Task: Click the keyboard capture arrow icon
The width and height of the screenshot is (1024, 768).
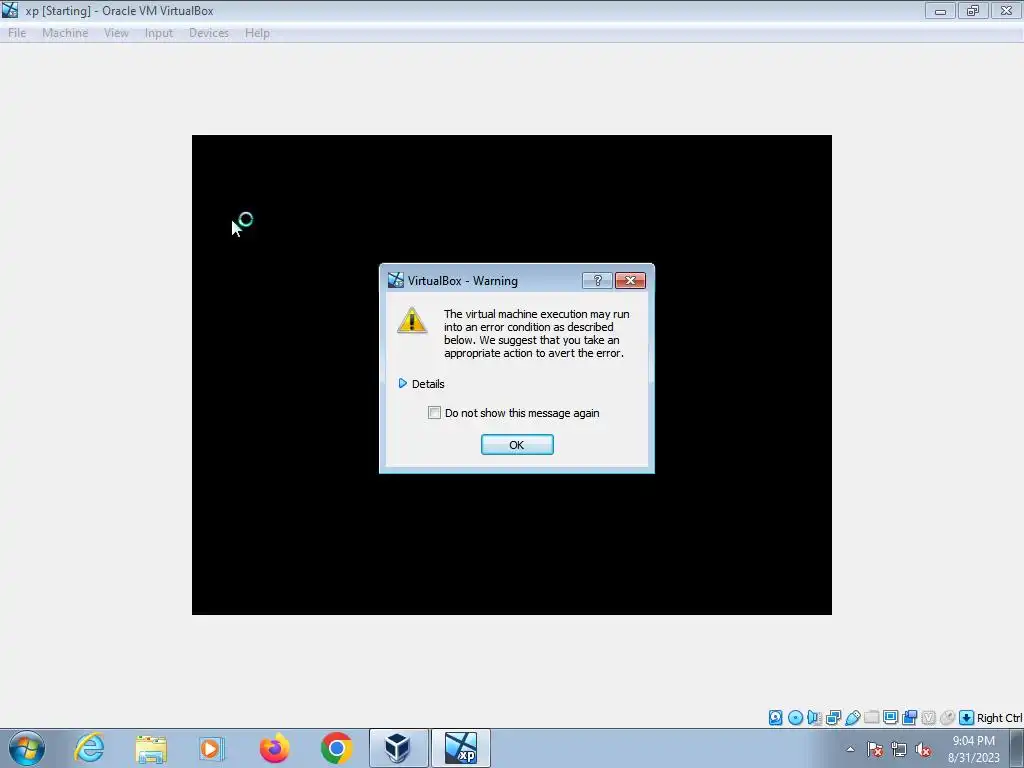Action: [966, 718]
